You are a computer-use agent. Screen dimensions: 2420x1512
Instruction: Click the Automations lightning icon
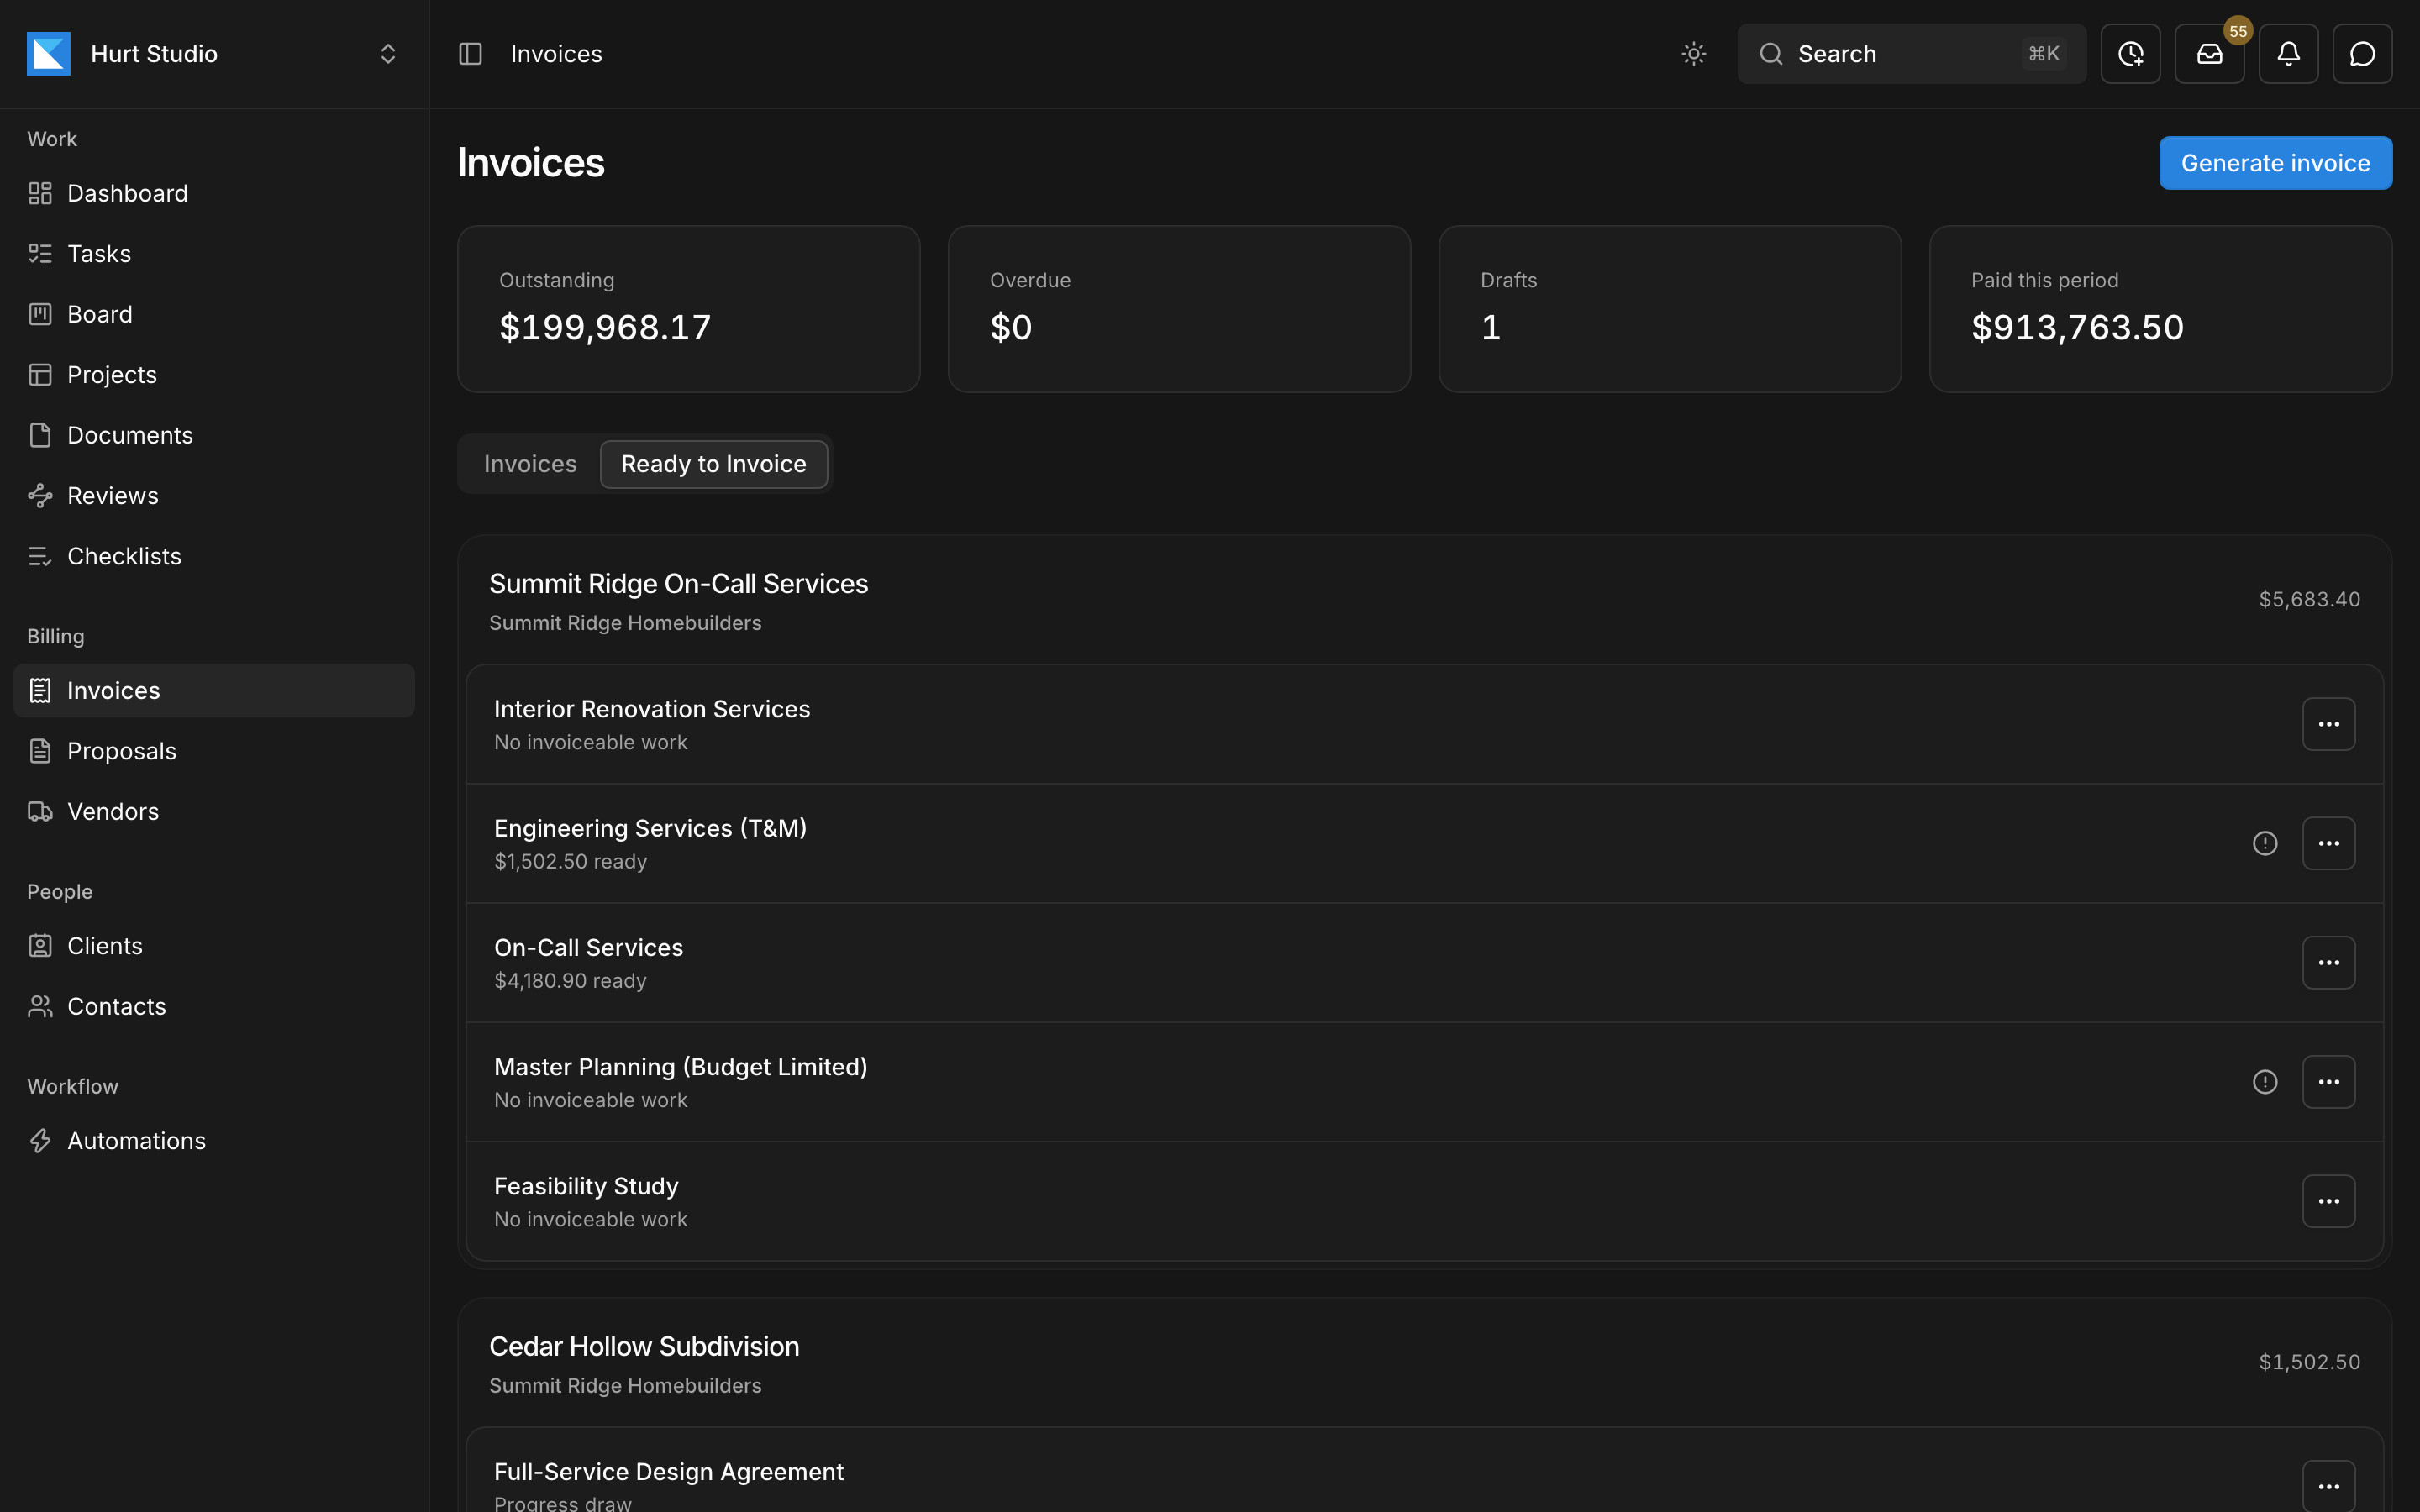[40, 1141]
